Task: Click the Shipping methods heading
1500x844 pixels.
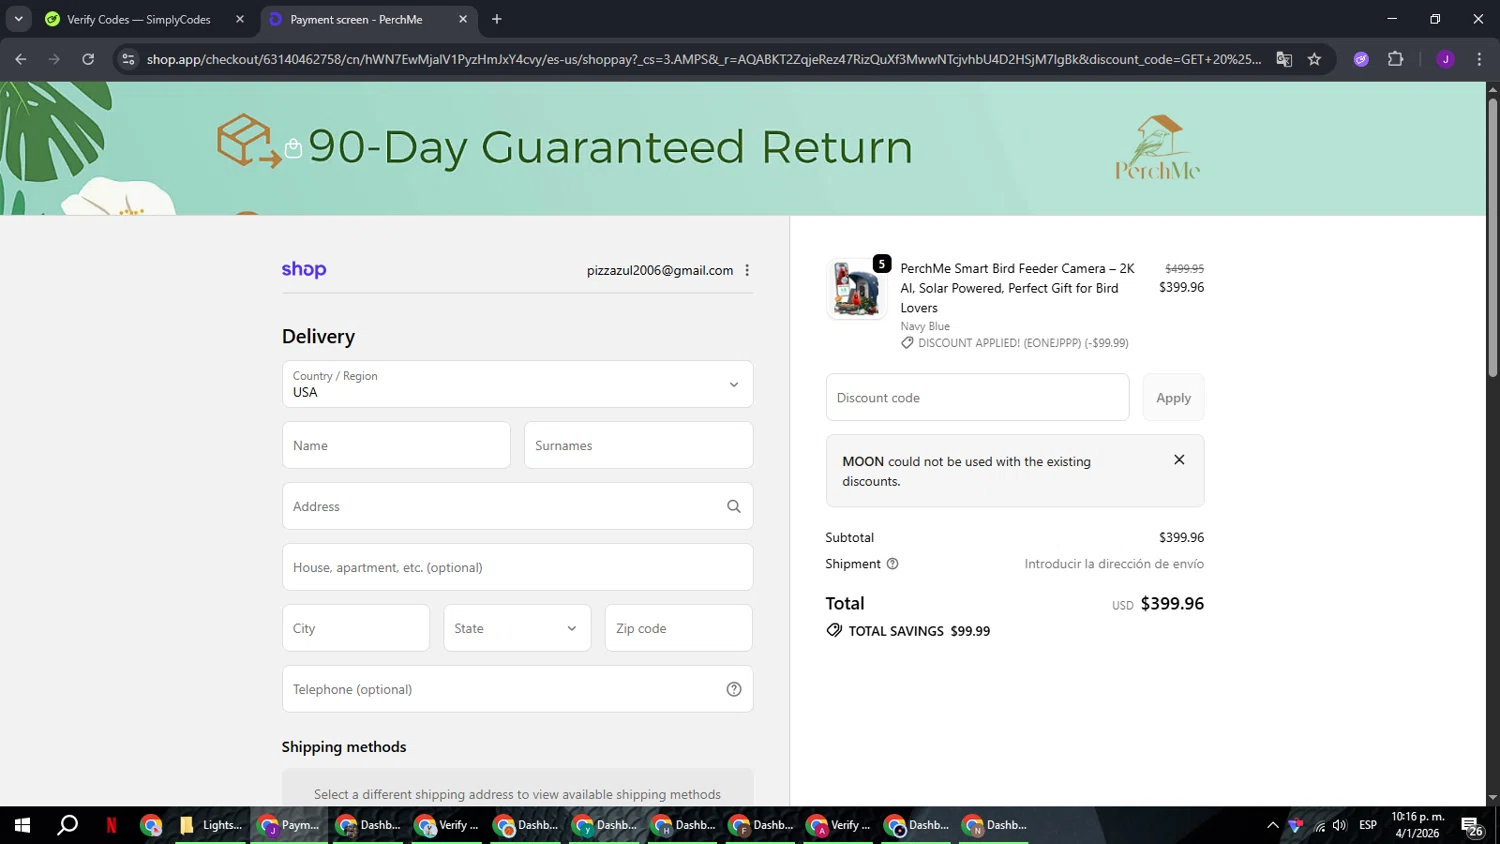Action: 344,747
